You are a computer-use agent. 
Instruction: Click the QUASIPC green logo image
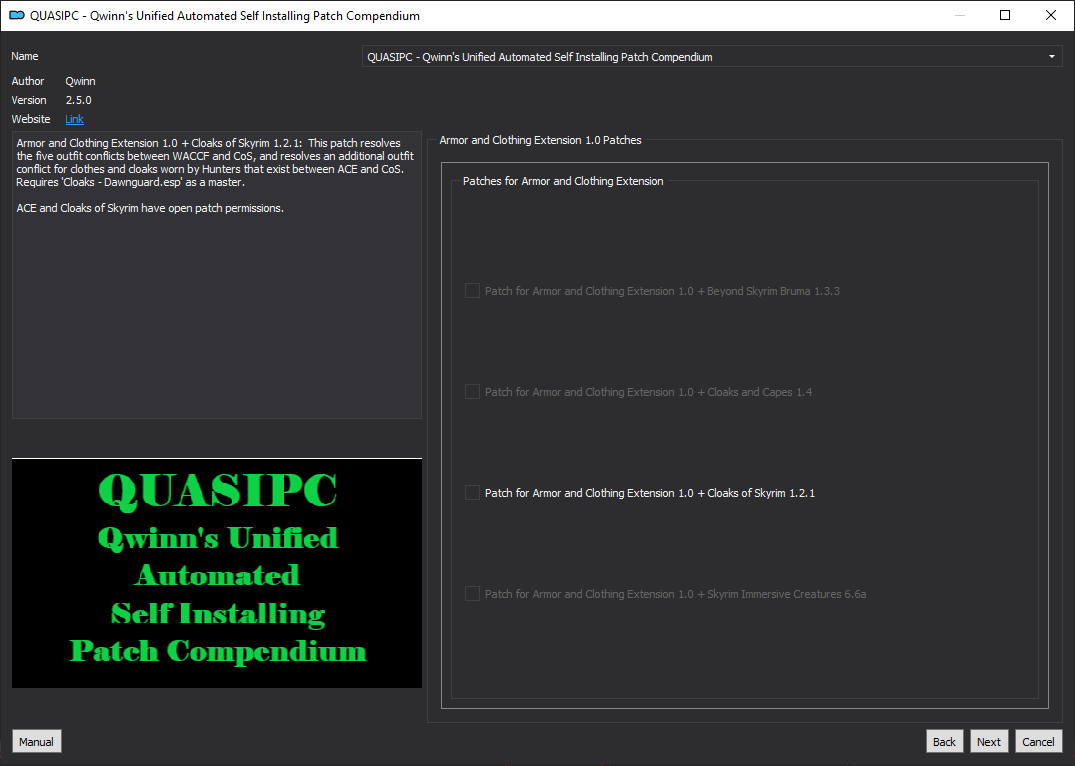point(217,573)
